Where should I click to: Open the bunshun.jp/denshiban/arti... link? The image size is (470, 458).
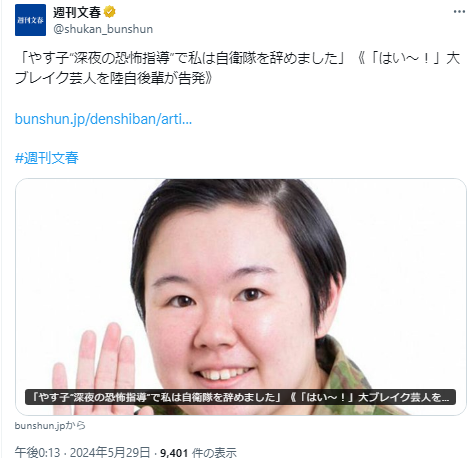point(103,119)
